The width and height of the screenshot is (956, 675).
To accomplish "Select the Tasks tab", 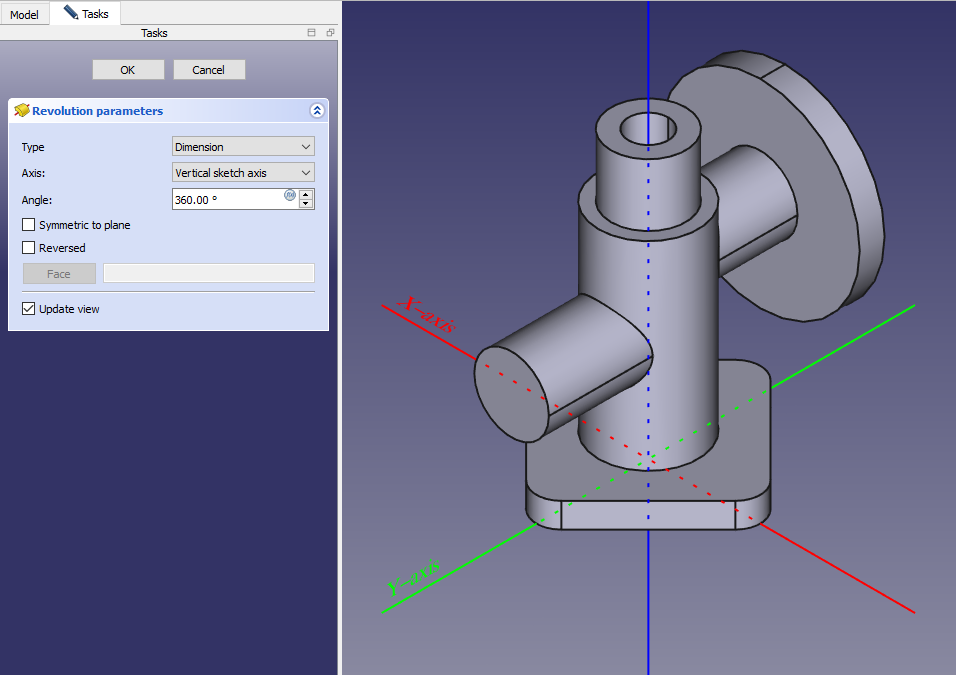I will pyautogui.click(x=95, y=14).
